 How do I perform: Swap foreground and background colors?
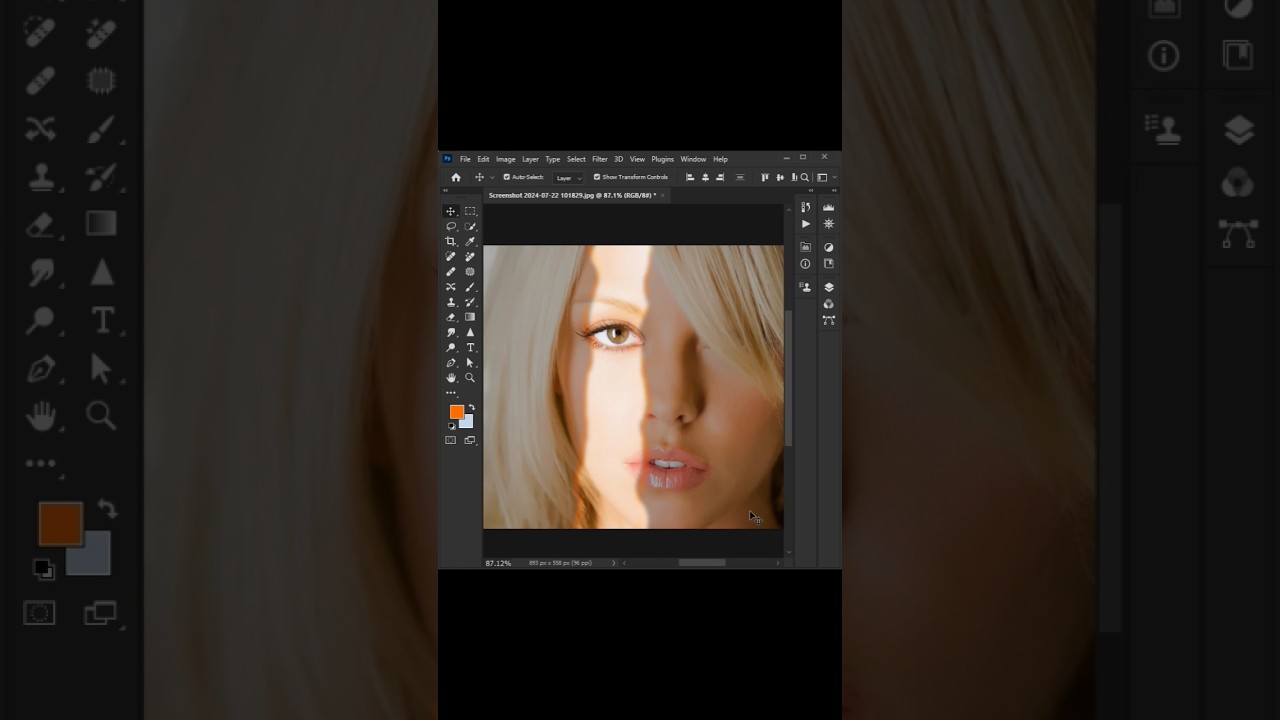[x=472, y=407]
